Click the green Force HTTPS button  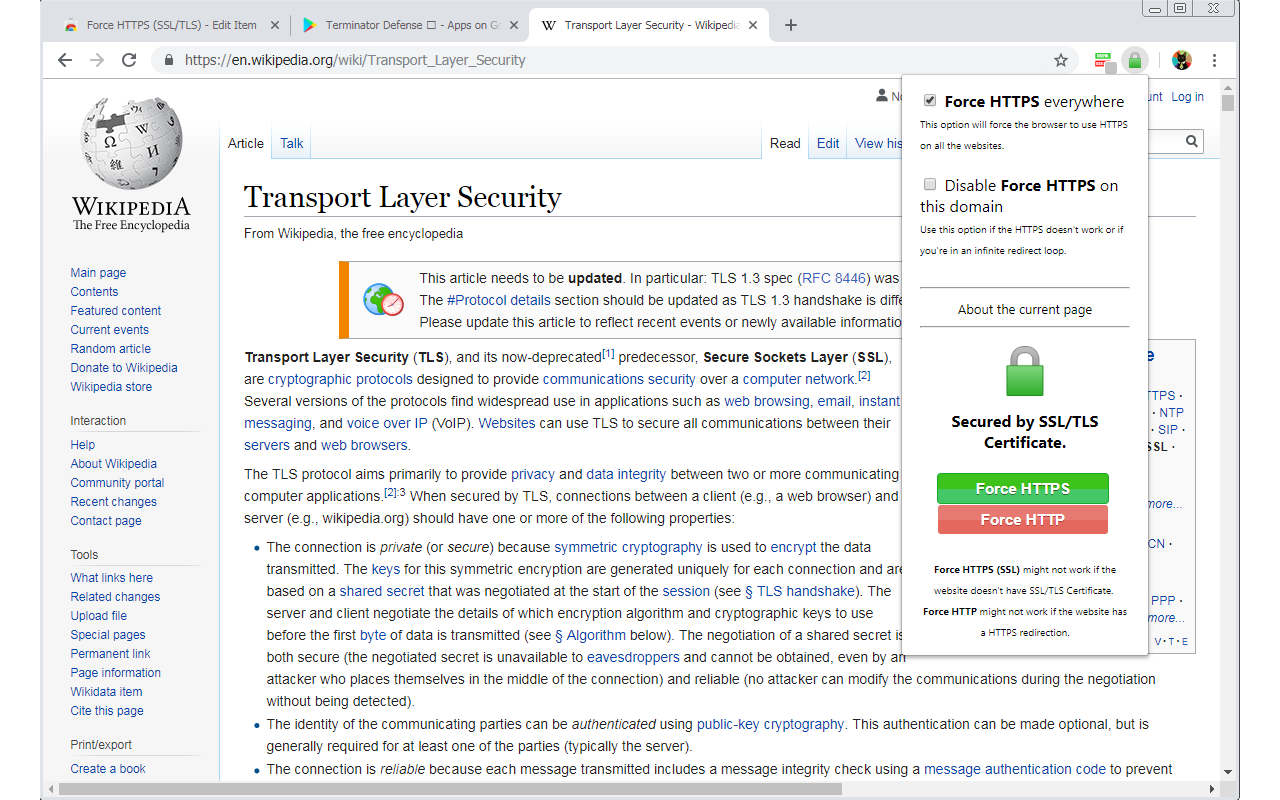coord(1022,488)
